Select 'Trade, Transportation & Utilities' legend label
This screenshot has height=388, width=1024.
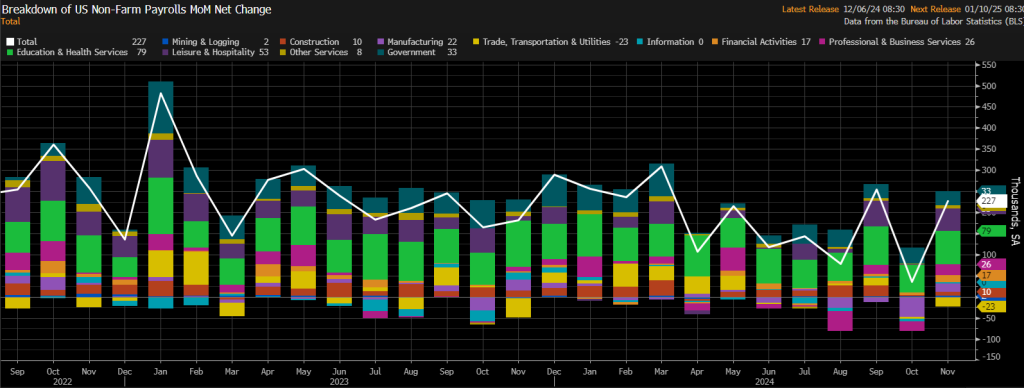pyautogui.click(x=546, y=42)
